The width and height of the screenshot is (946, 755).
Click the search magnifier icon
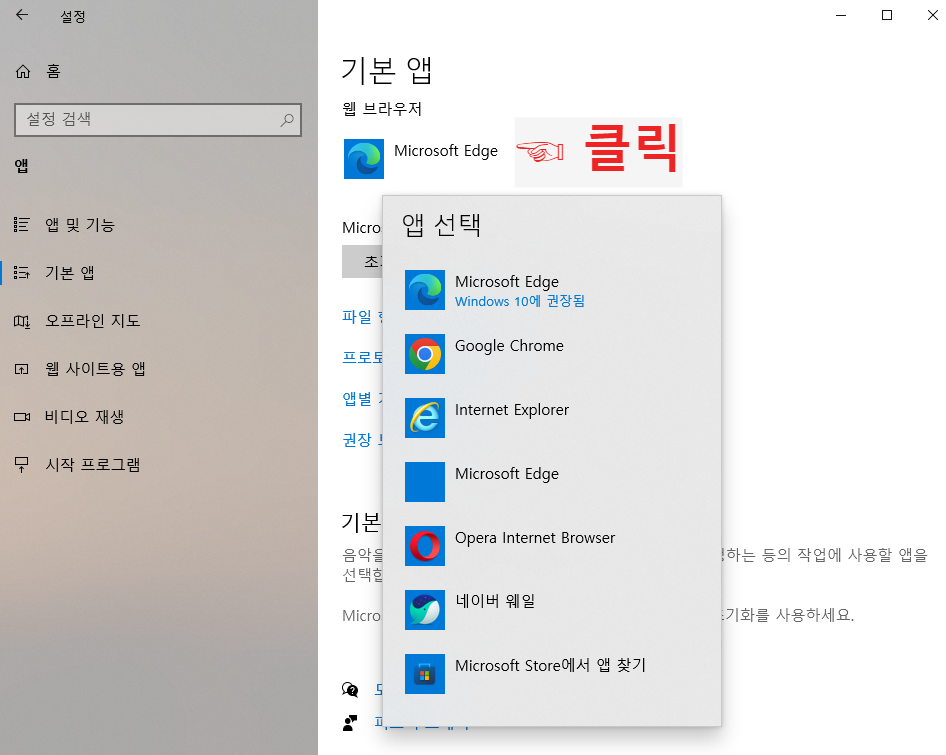[287, 119]
